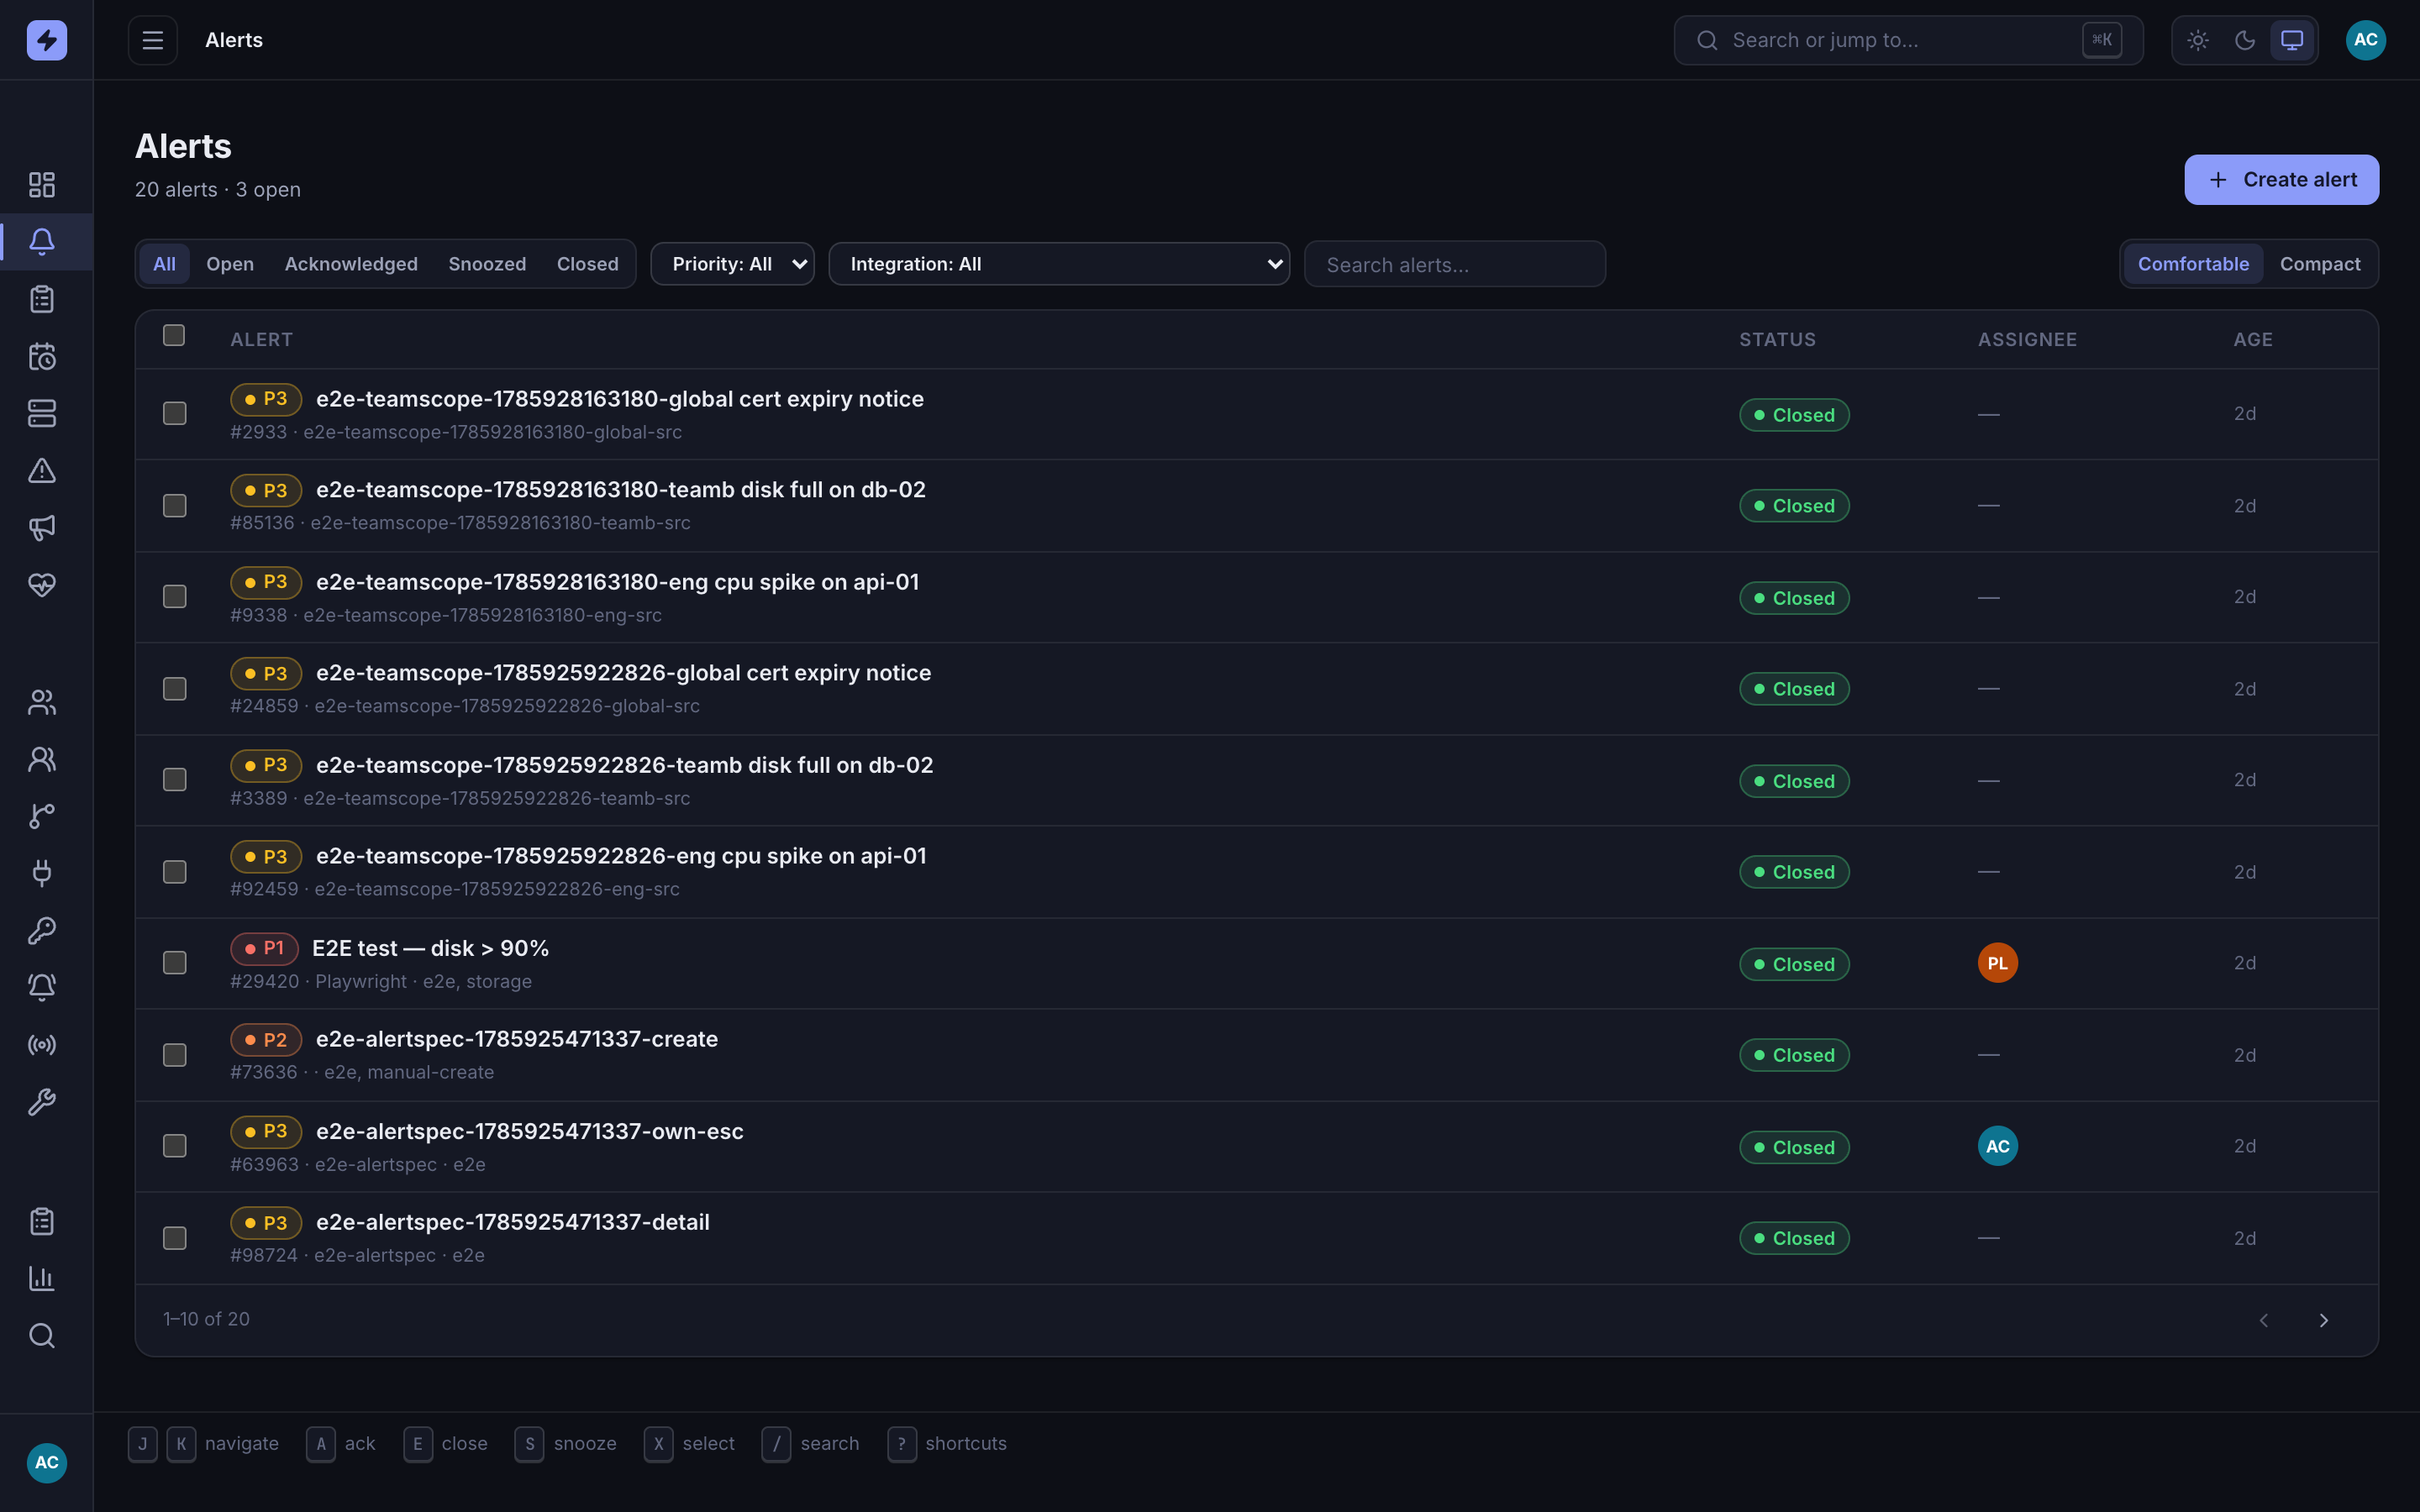This screenshot has height=1512, width=2420.
Task: Click the PL assignee avatar
Action: 1997,963
